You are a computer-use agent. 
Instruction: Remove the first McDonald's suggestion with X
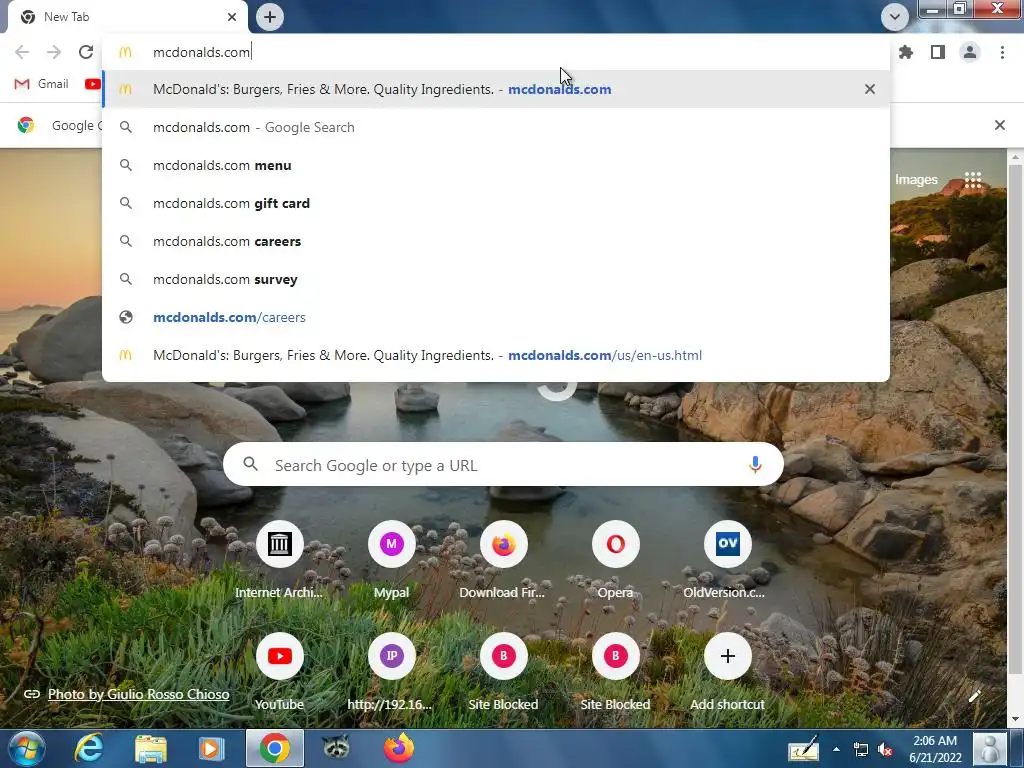click(870, 89)
